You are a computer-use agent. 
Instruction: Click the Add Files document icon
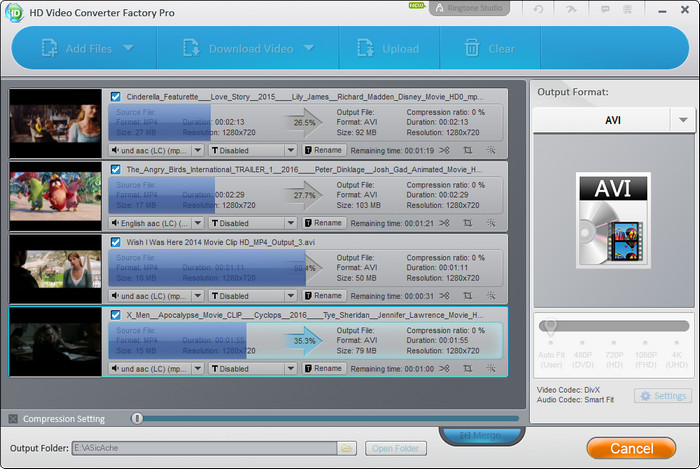[x=50, y=48]
